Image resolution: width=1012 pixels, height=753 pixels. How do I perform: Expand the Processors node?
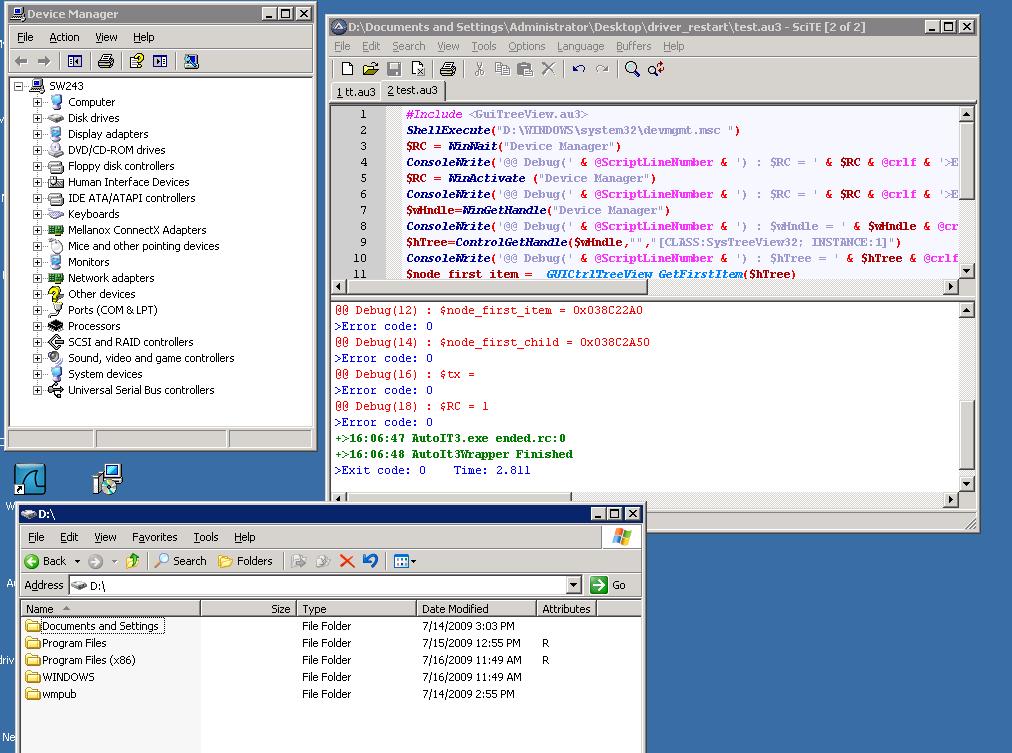click(x=37, y=326)
